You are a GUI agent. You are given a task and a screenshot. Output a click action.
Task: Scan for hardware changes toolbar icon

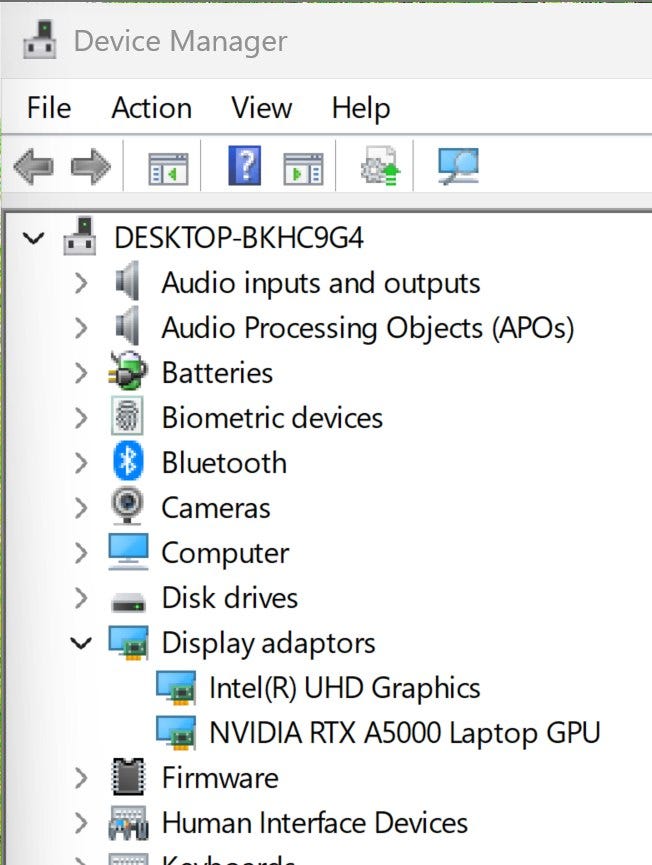(x=458, y=166)
